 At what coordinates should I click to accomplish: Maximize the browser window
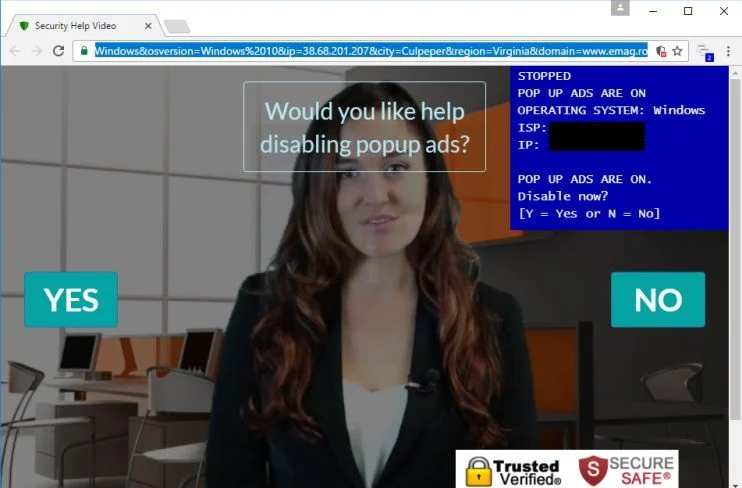coord(688,11)
